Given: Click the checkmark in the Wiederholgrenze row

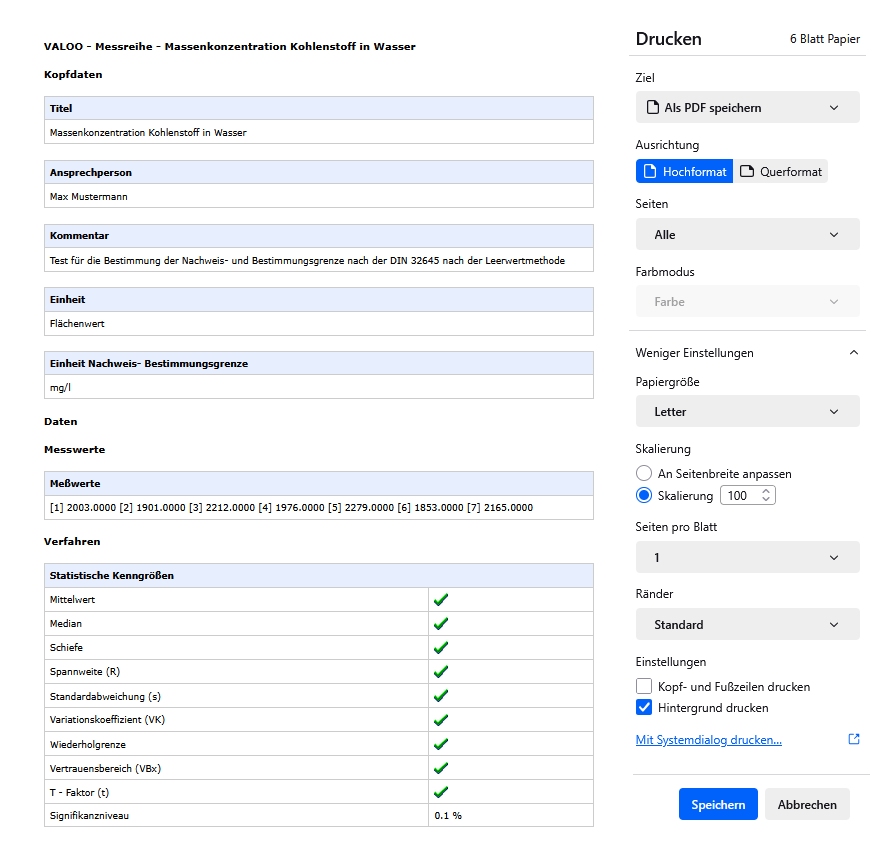Looking at the screenshot, I should (x=440, y=744).
